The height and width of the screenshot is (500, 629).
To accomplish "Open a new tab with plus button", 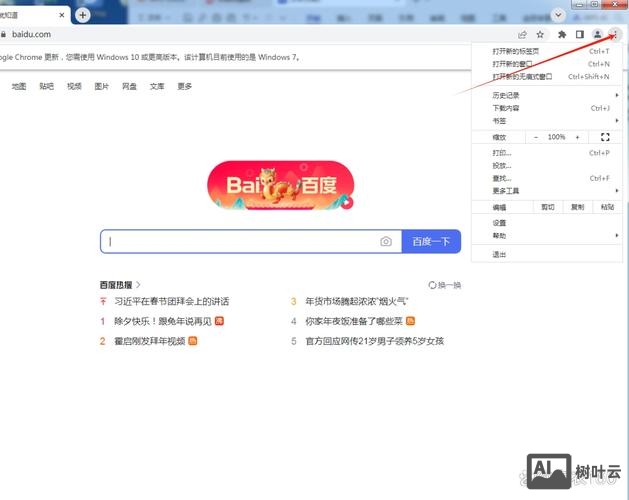I will pyautogui.click(x=83, y=15).
